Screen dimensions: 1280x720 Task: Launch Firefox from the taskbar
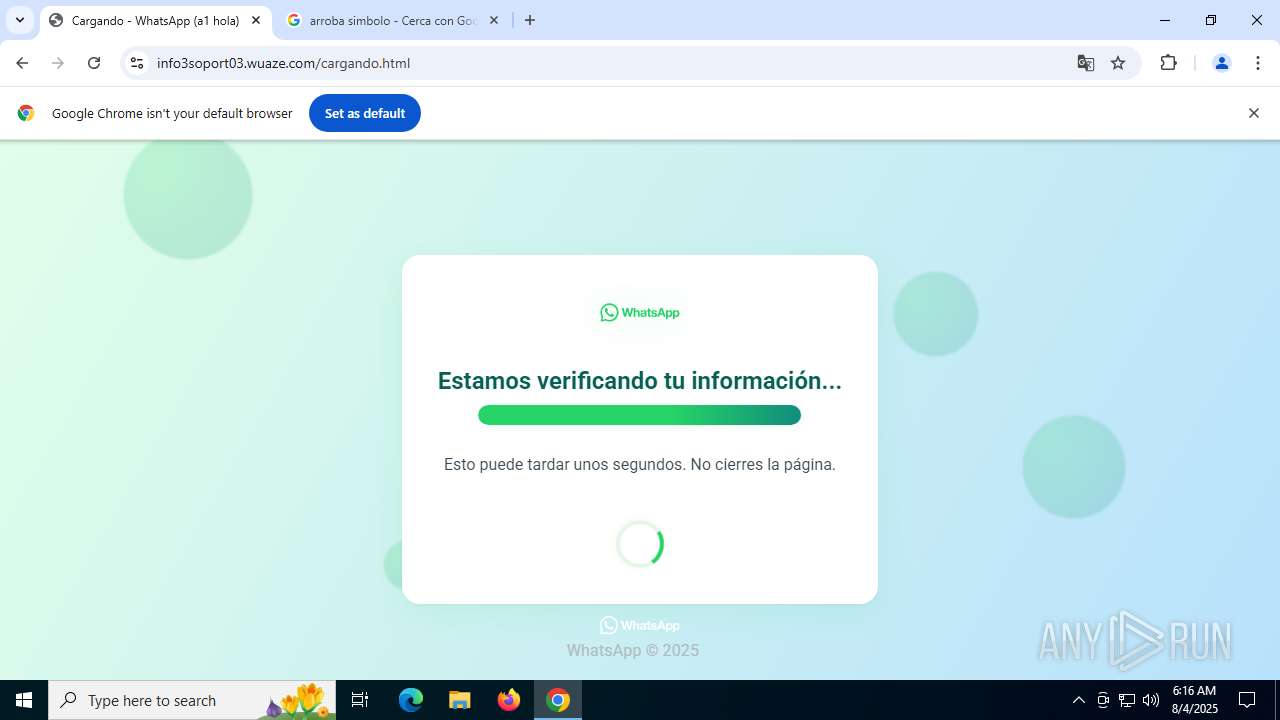(509, 700)
